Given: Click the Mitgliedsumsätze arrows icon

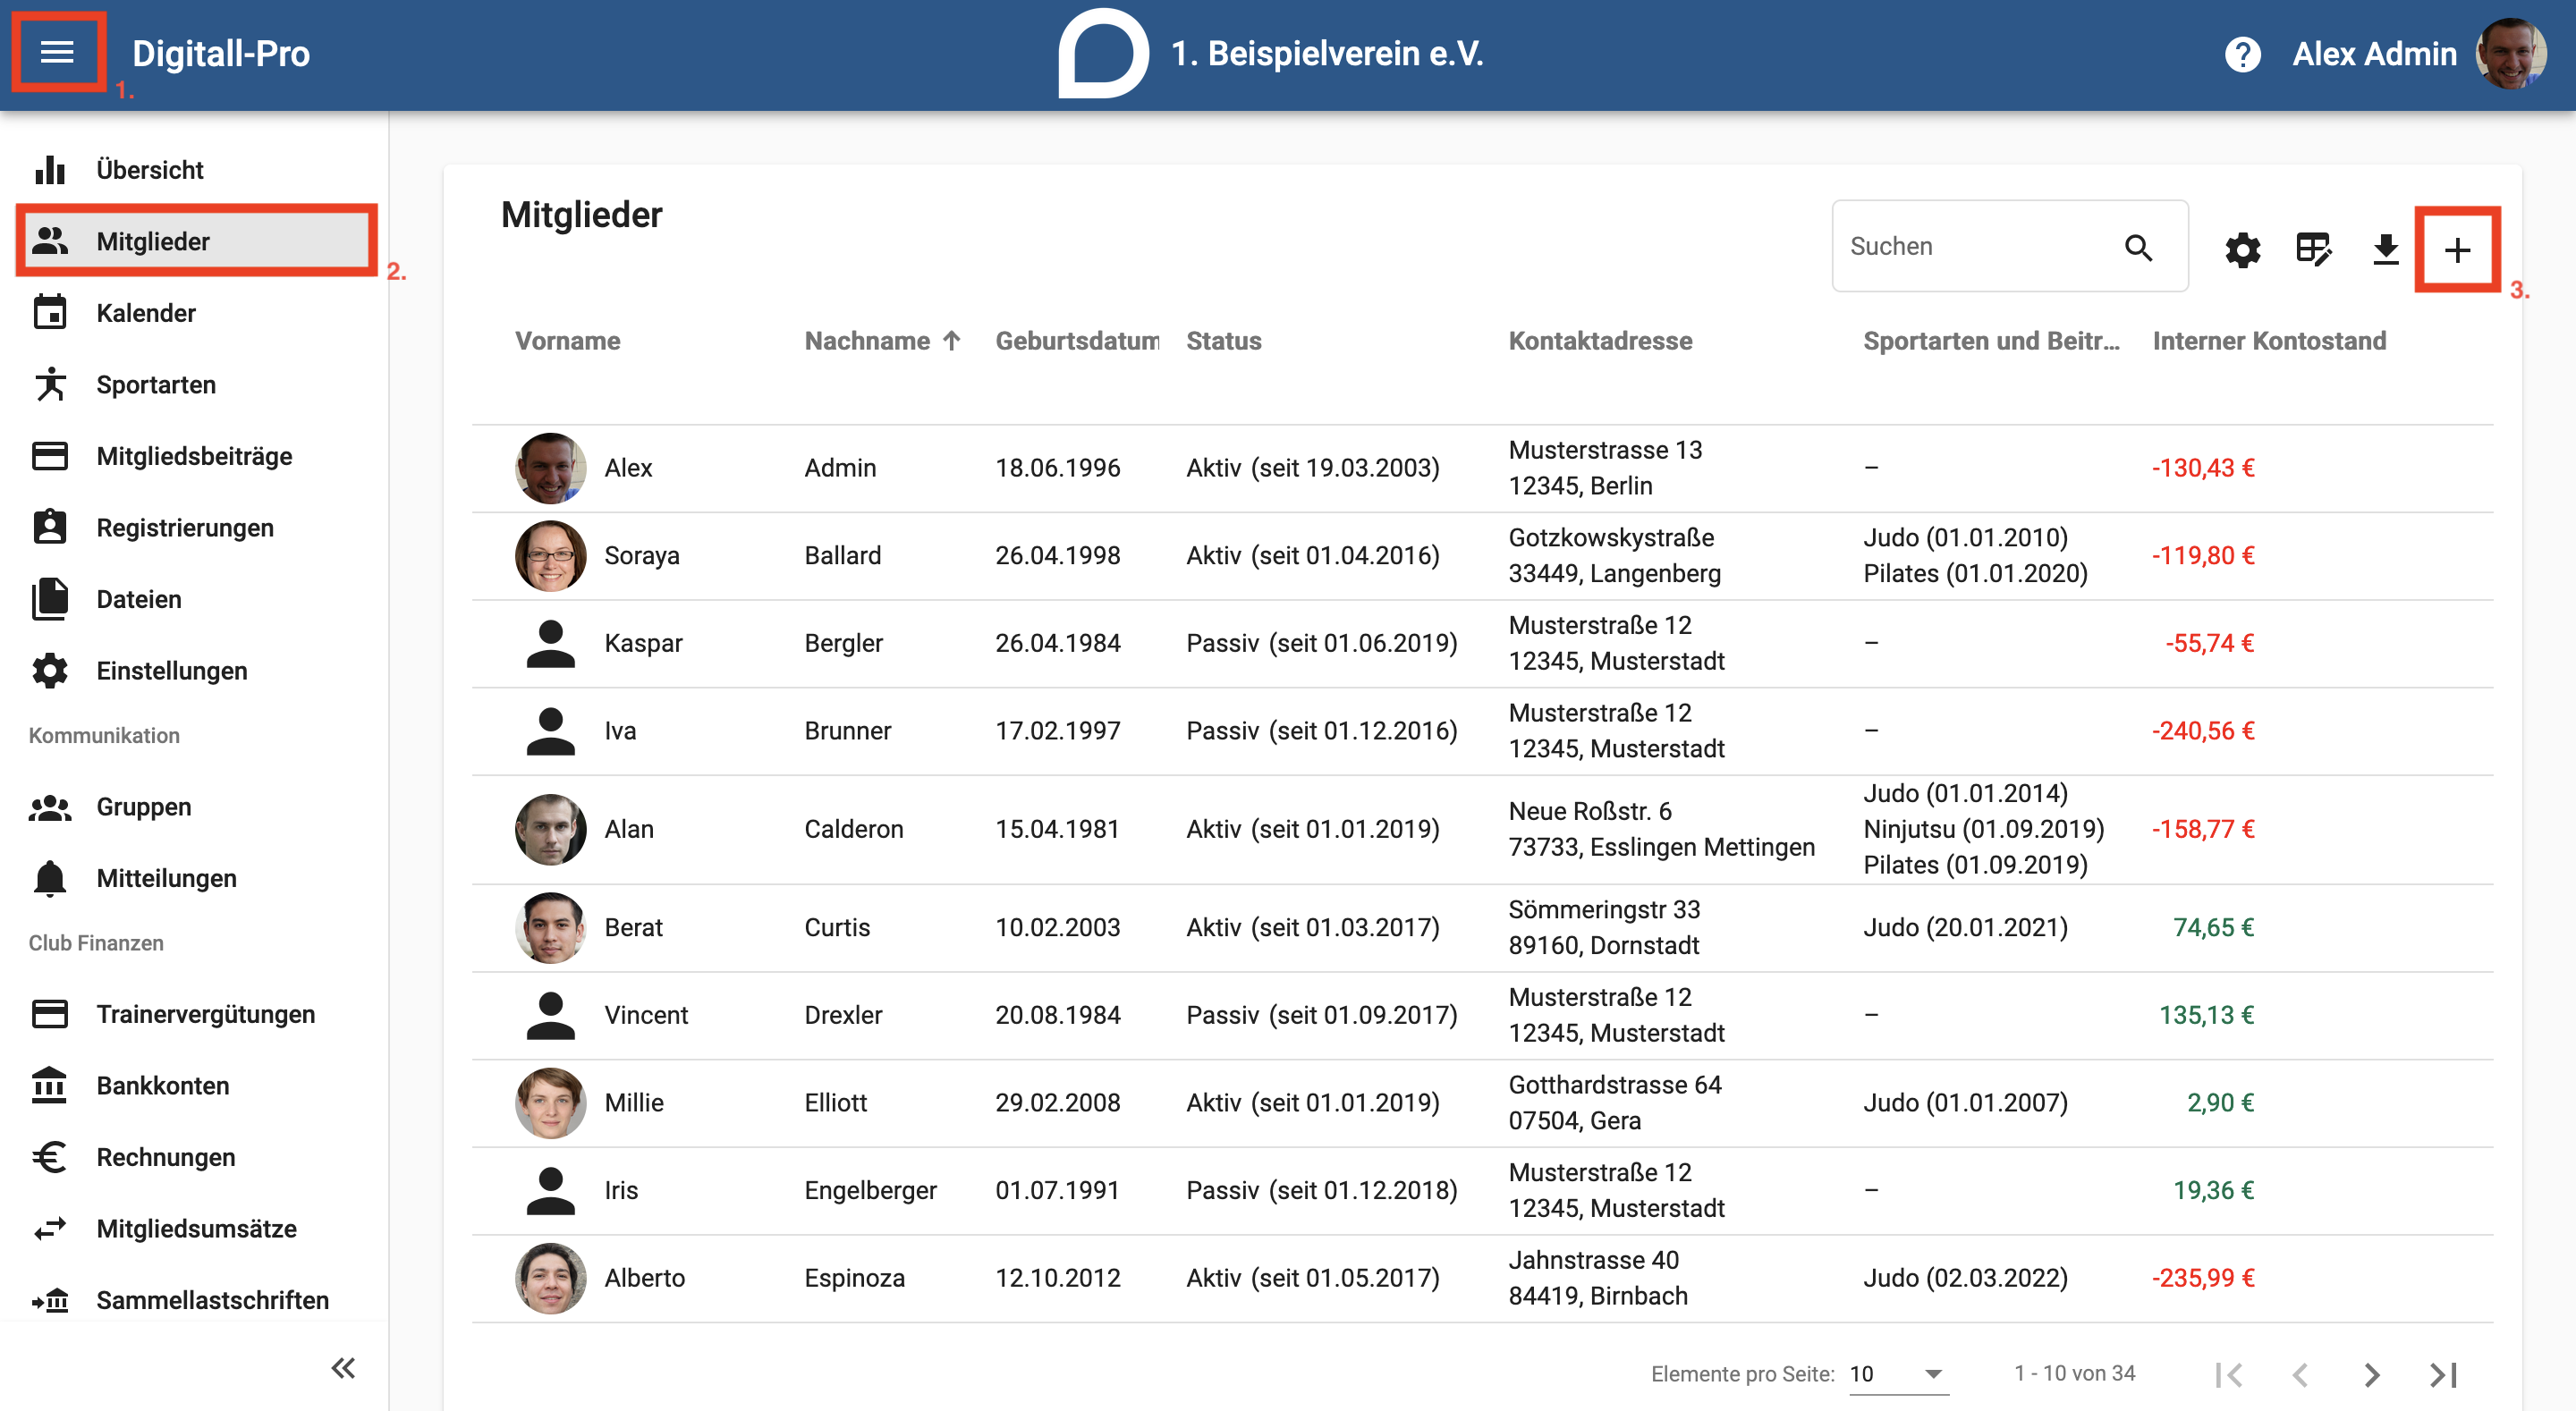Looking at the screenshot, I should (x=50, y=1228).
